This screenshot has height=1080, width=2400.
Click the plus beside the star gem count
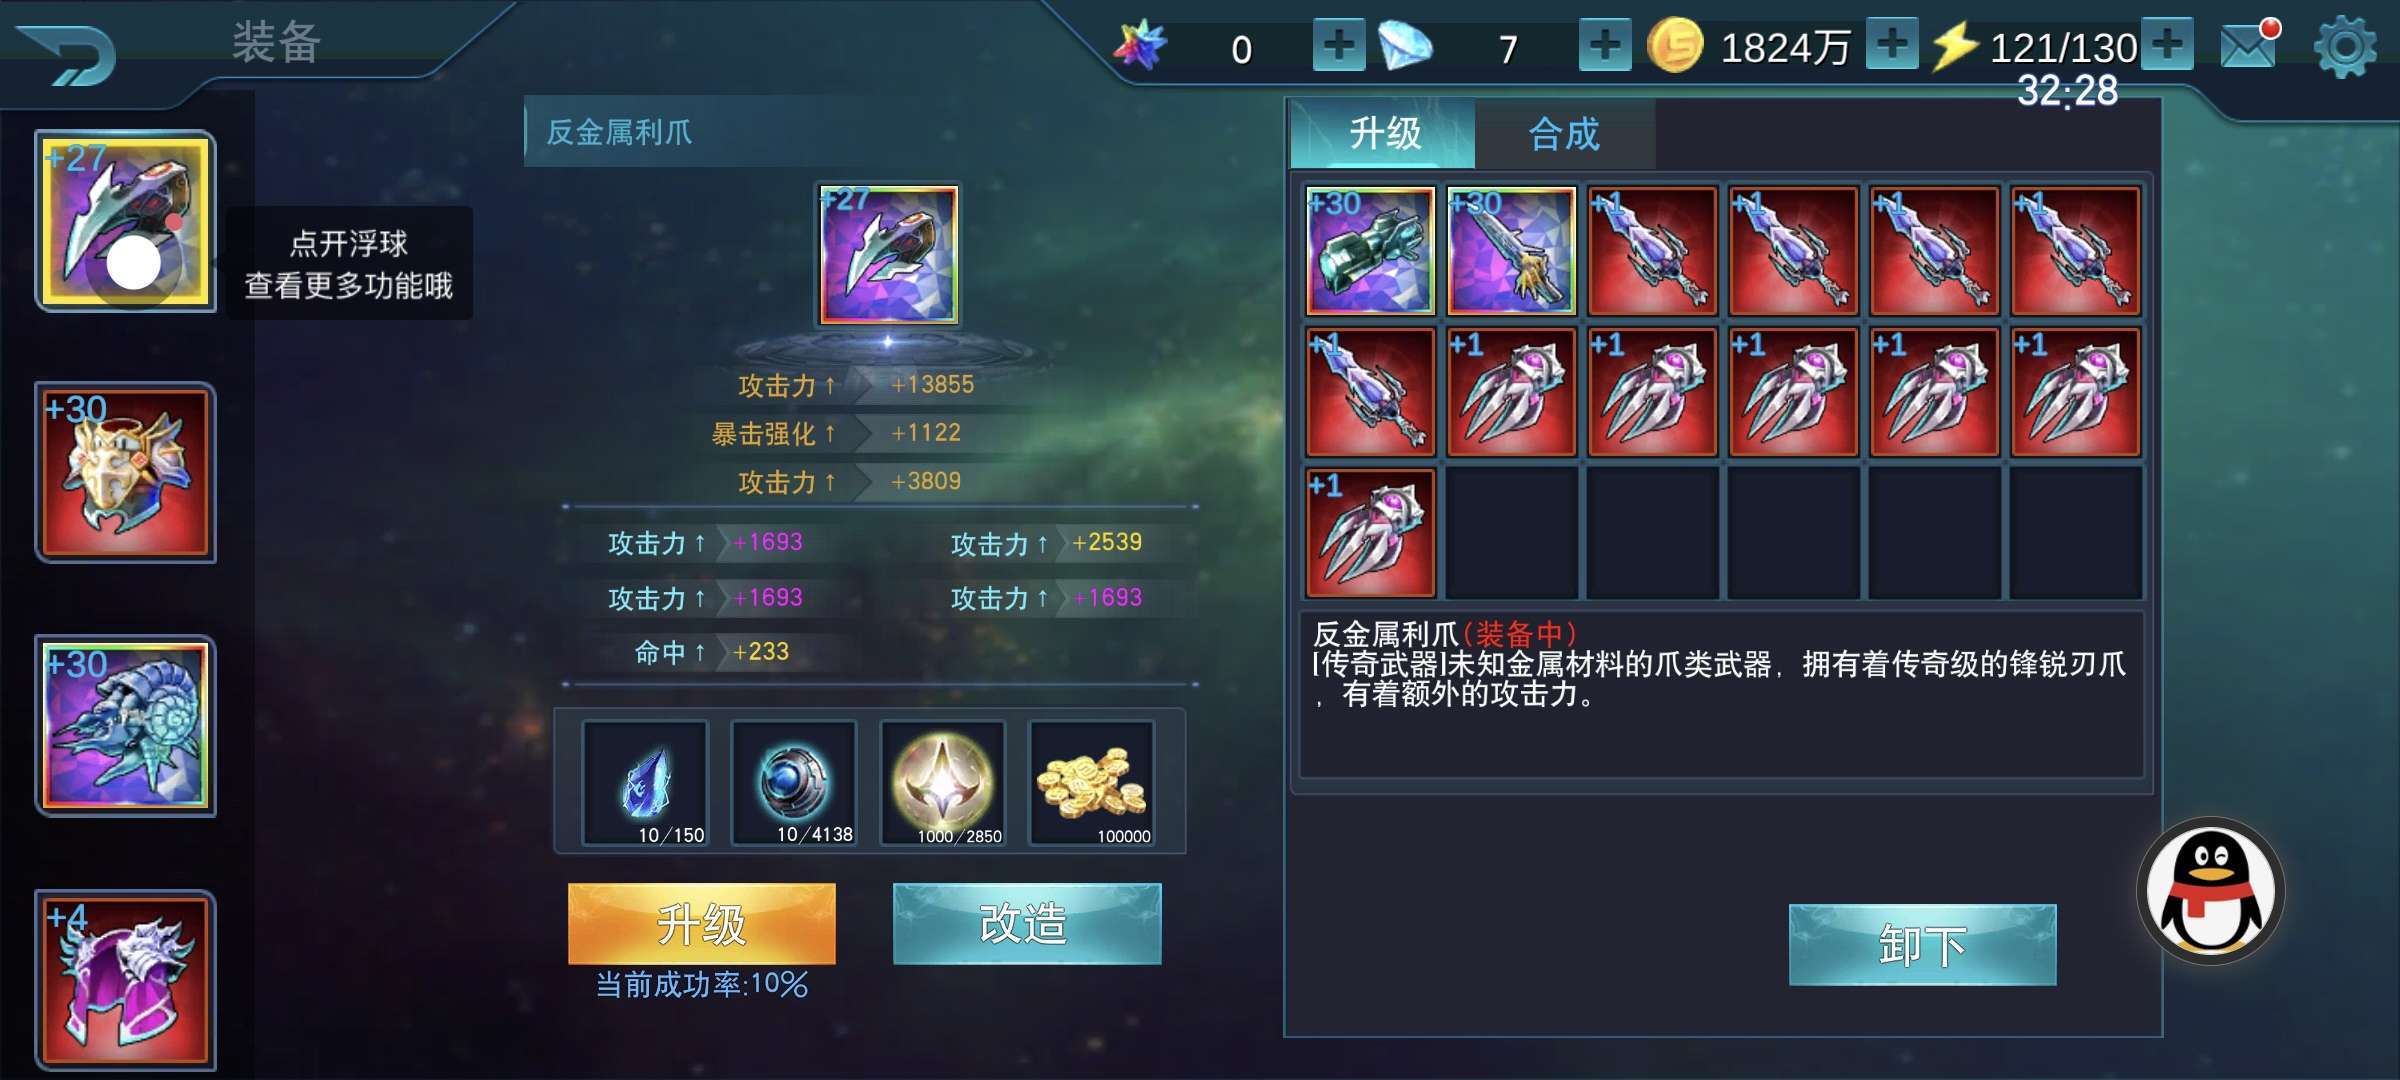pyautogui.click(x=1339, y=45)
